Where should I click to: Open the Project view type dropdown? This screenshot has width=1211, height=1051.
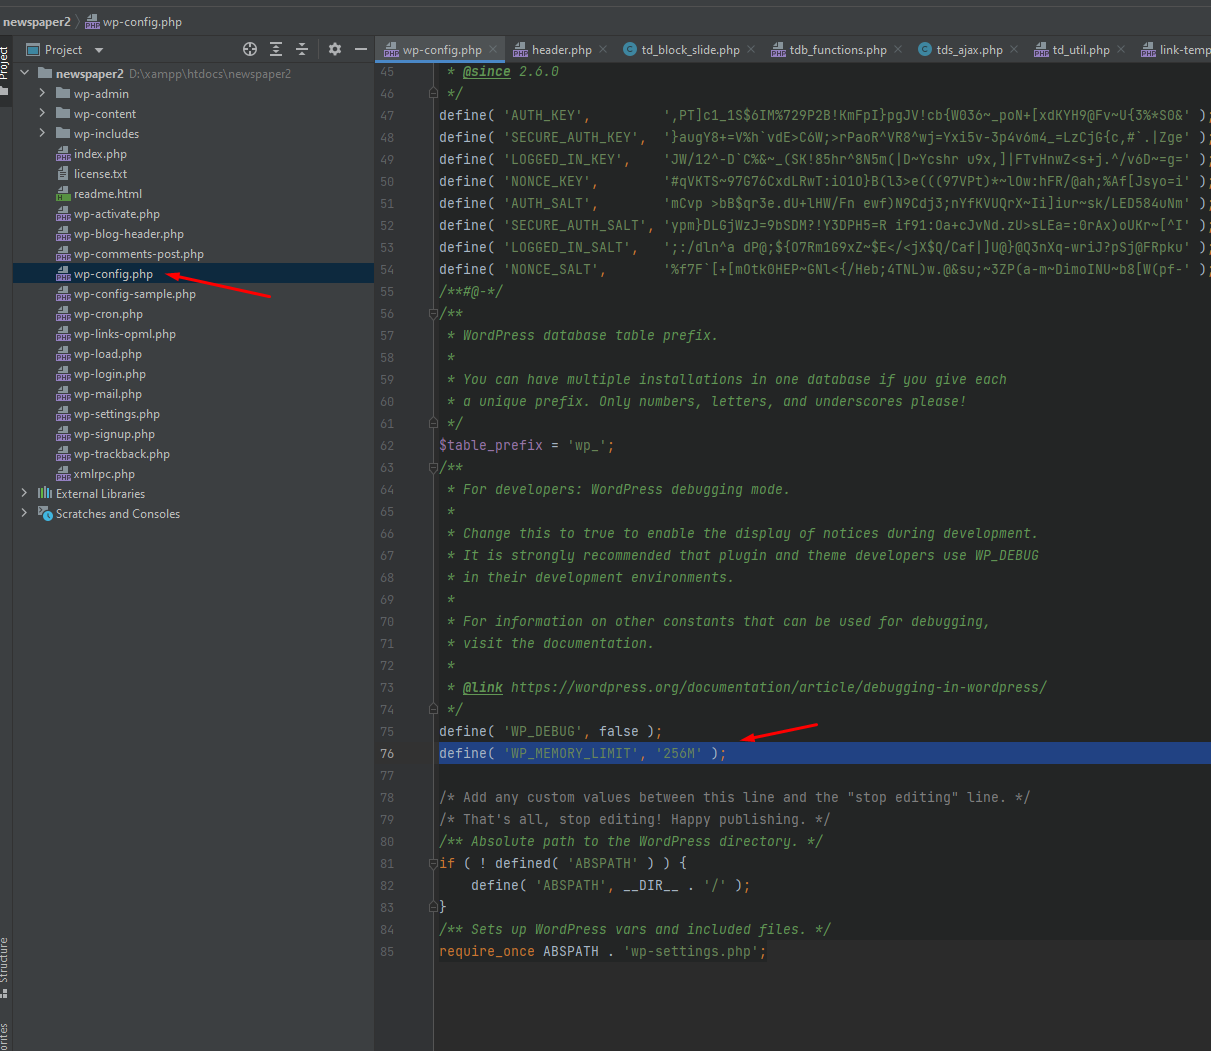tap(98, 50)
